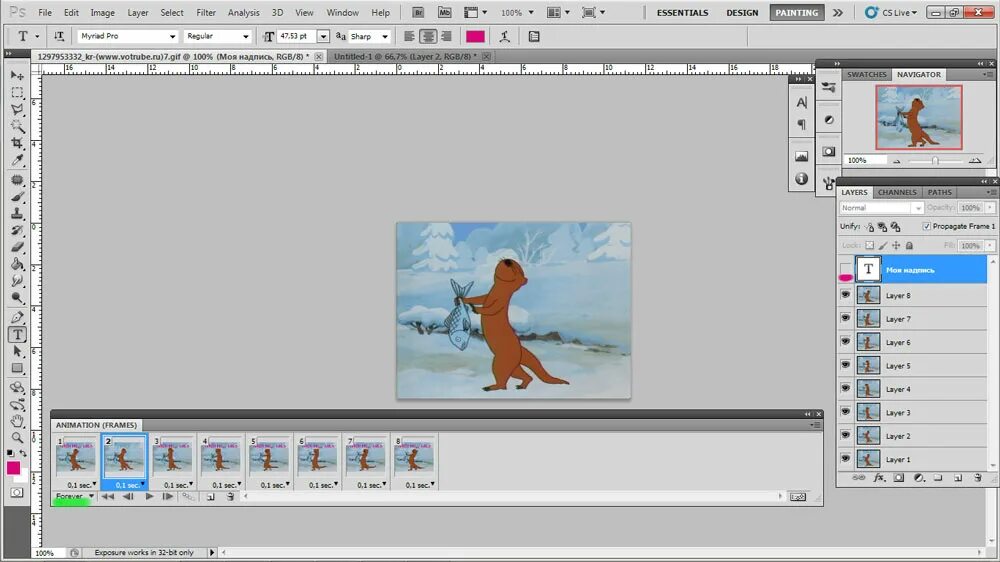Select the Crop tool

tap(17, 143)
